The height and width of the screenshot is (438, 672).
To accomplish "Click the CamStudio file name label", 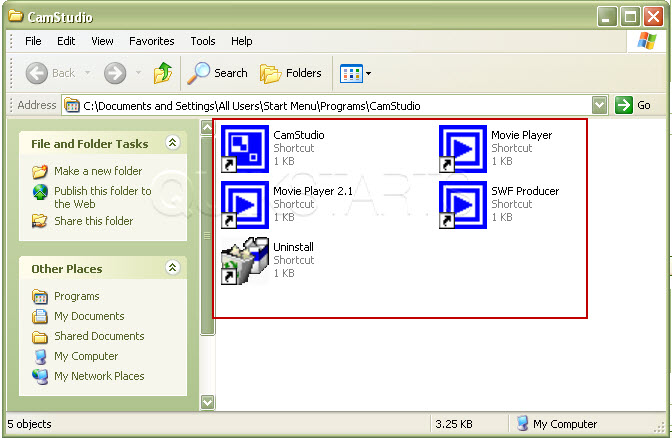I will tap(299, 135).
